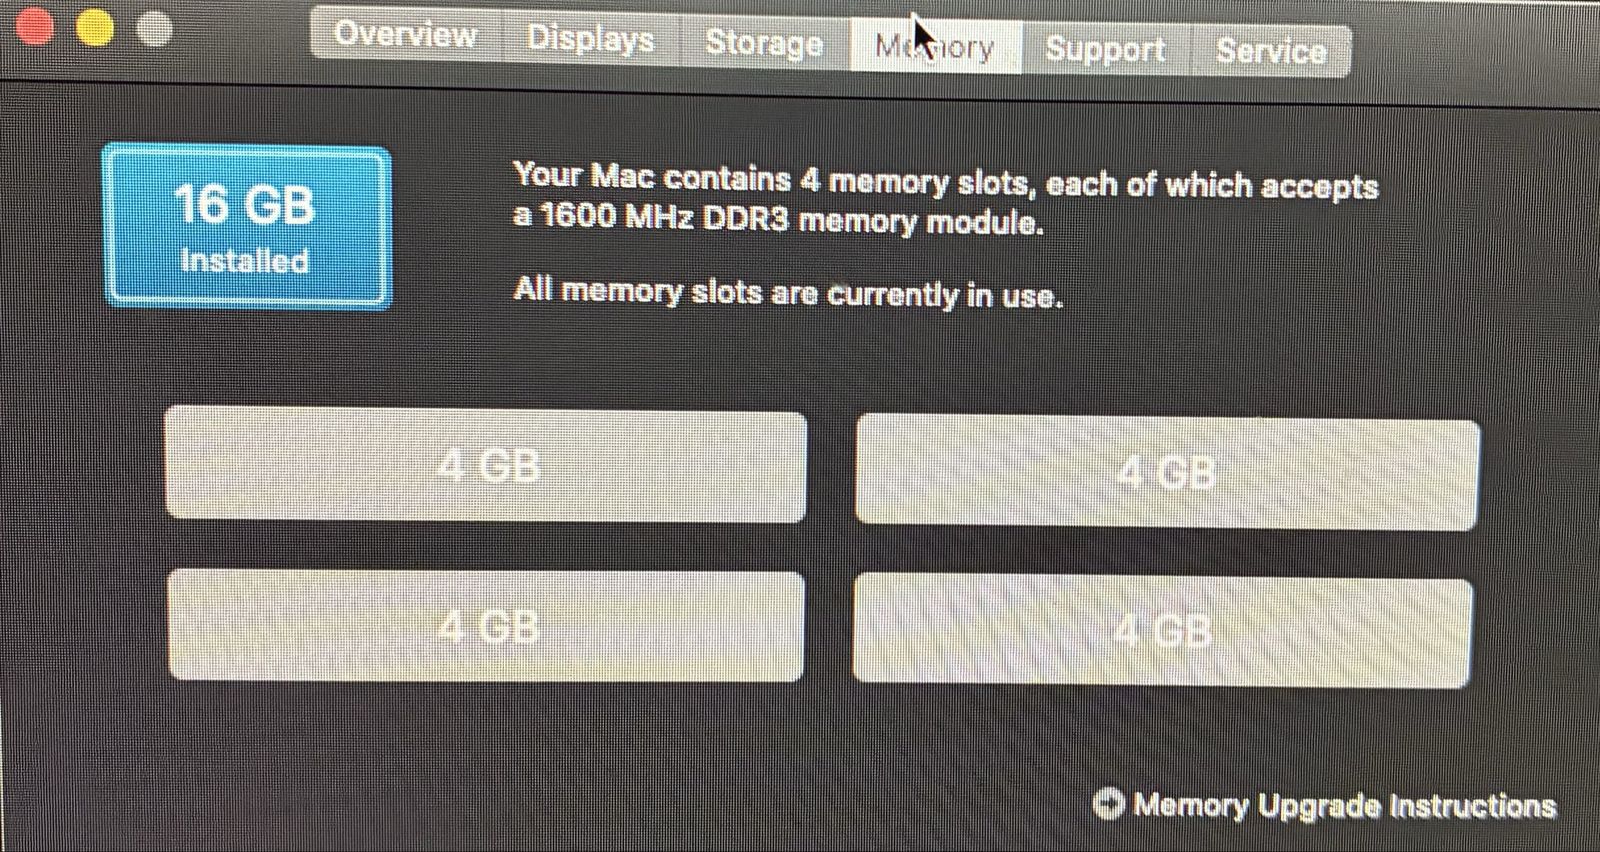The image size is (1600, 852).
Task: Click the "Installed" label under 16 GB
Action: (x=245, y=261)
